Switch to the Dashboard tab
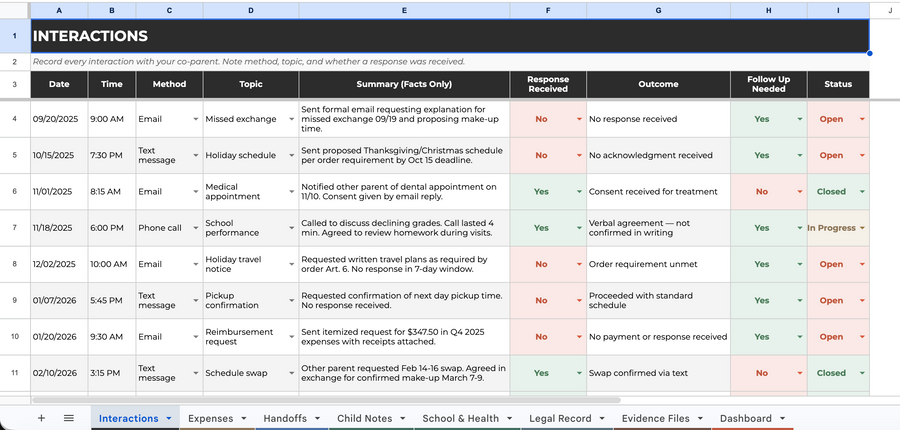Screen dimensions: 900x430 [746, 419]
